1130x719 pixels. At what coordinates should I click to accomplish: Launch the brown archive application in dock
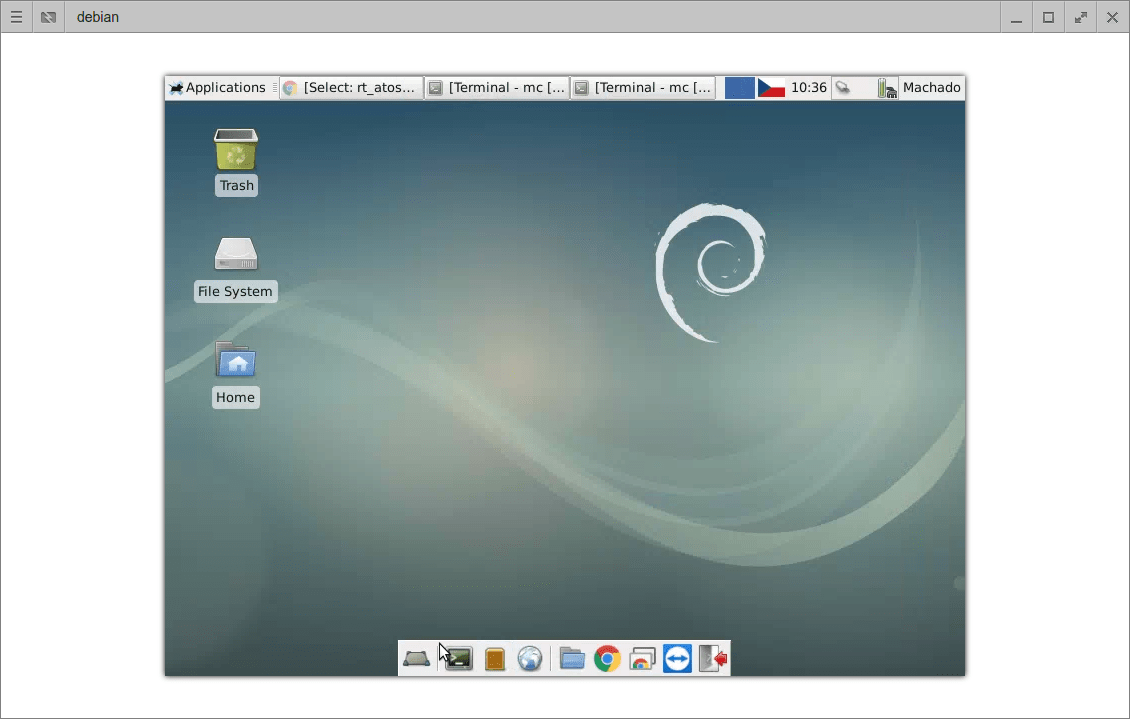pos(494,658)
